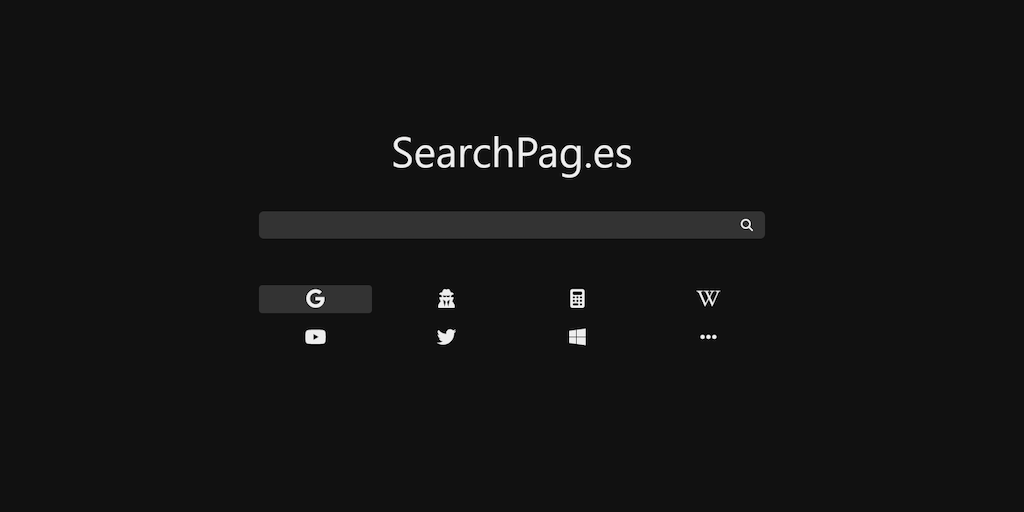Screen dimensions: 1024x512
Task: Click the magnifying glass search button
Action: pos(746,225)
